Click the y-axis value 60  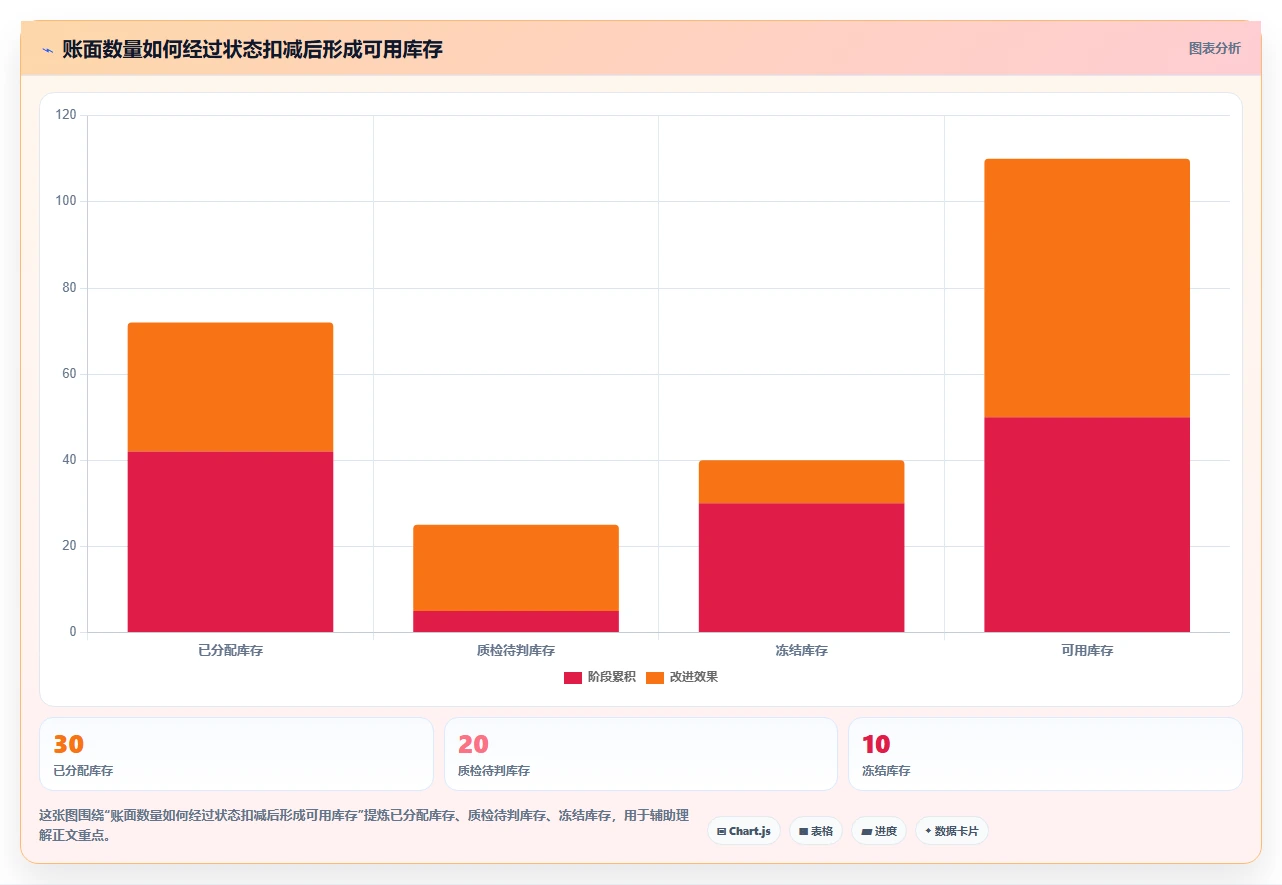69,374
